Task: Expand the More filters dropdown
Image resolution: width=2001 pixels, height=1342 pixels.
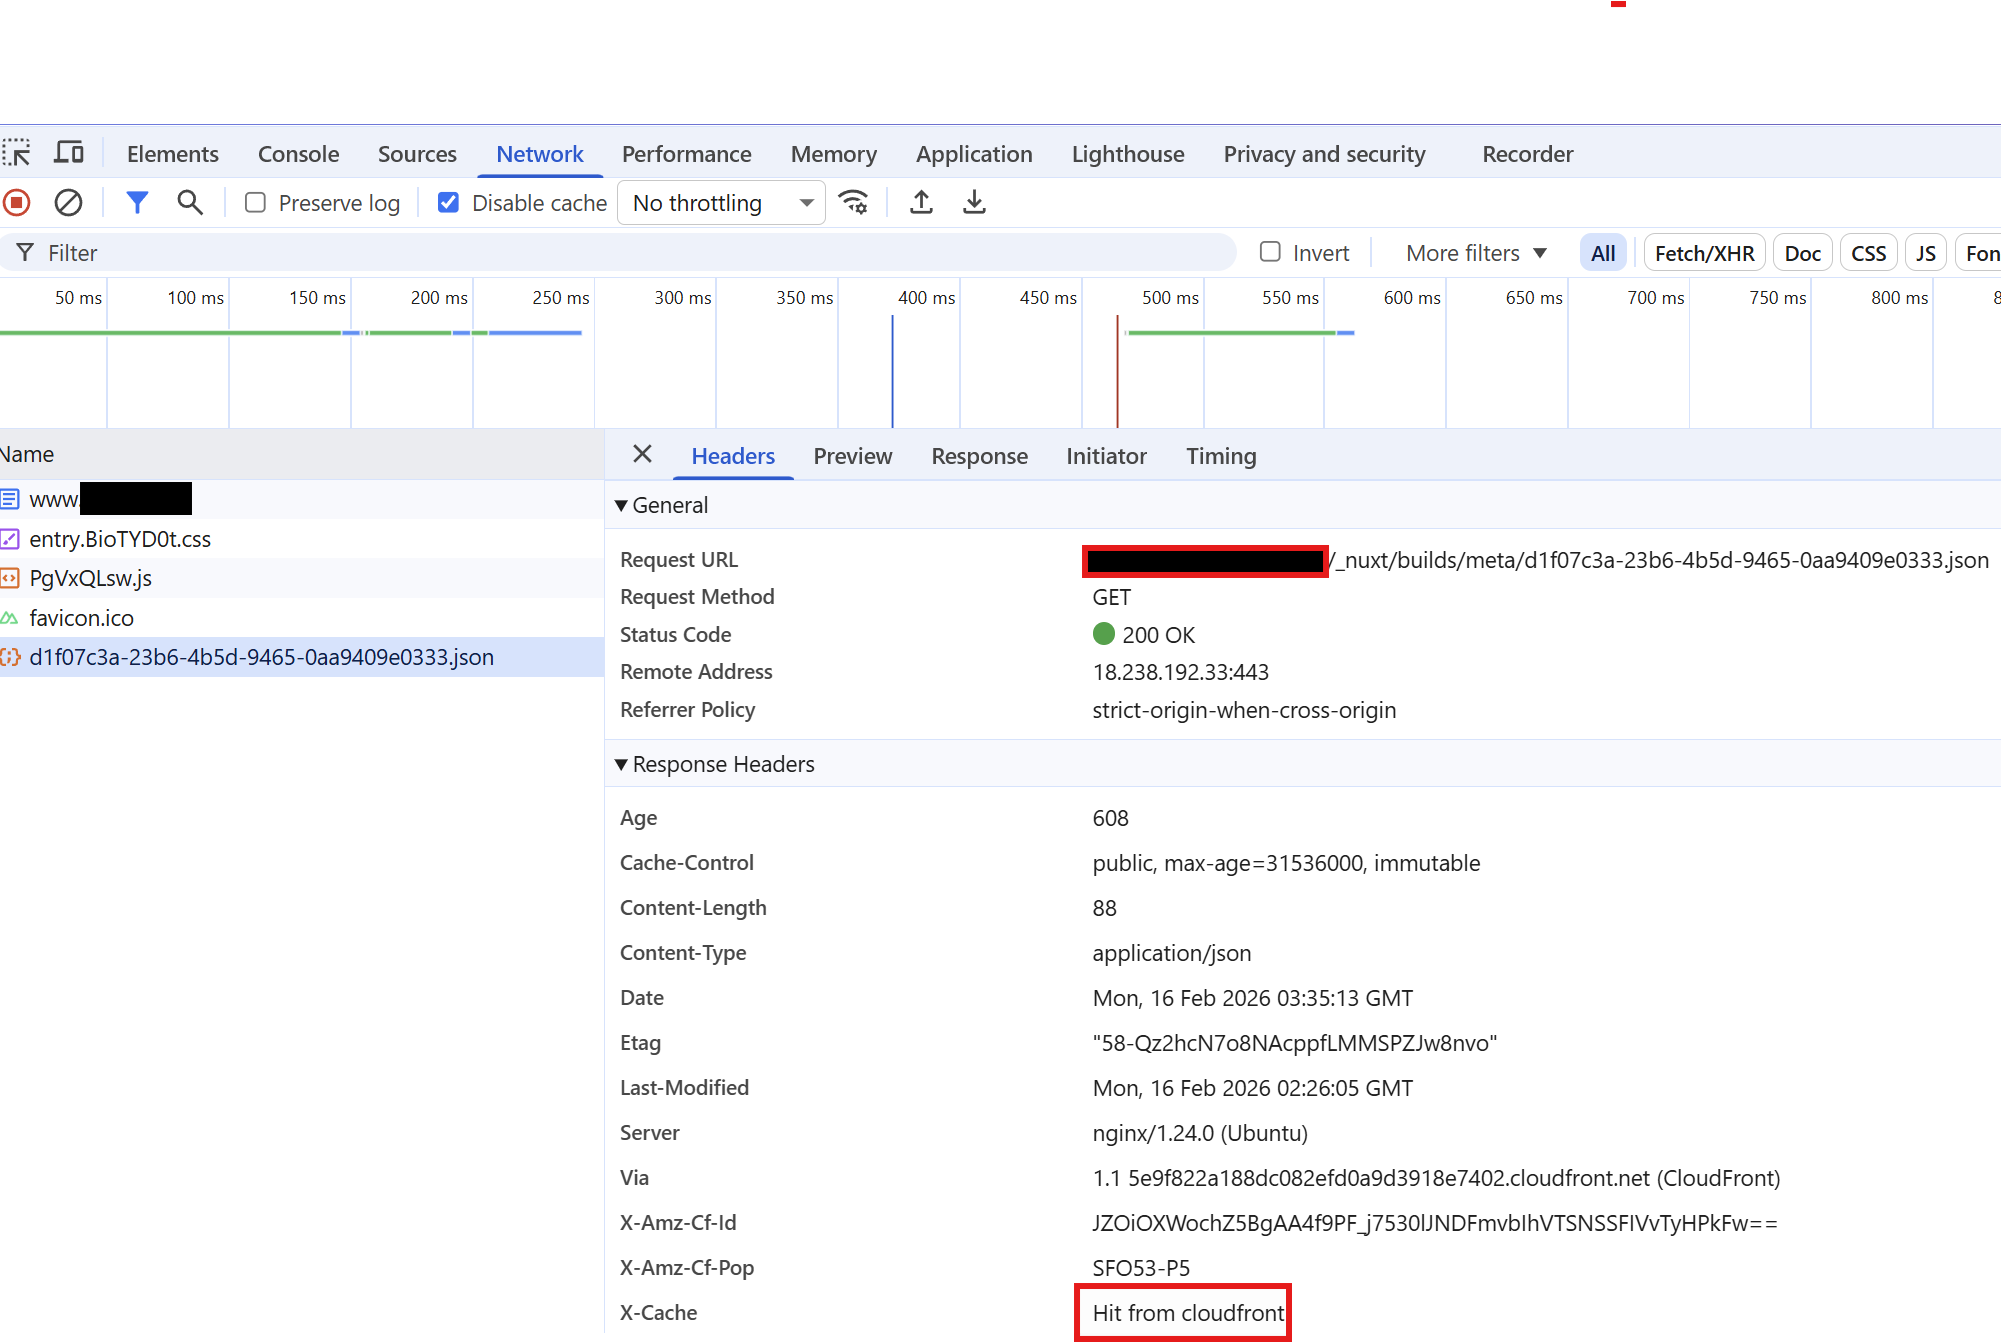Action: click(x=1476, y=253)
